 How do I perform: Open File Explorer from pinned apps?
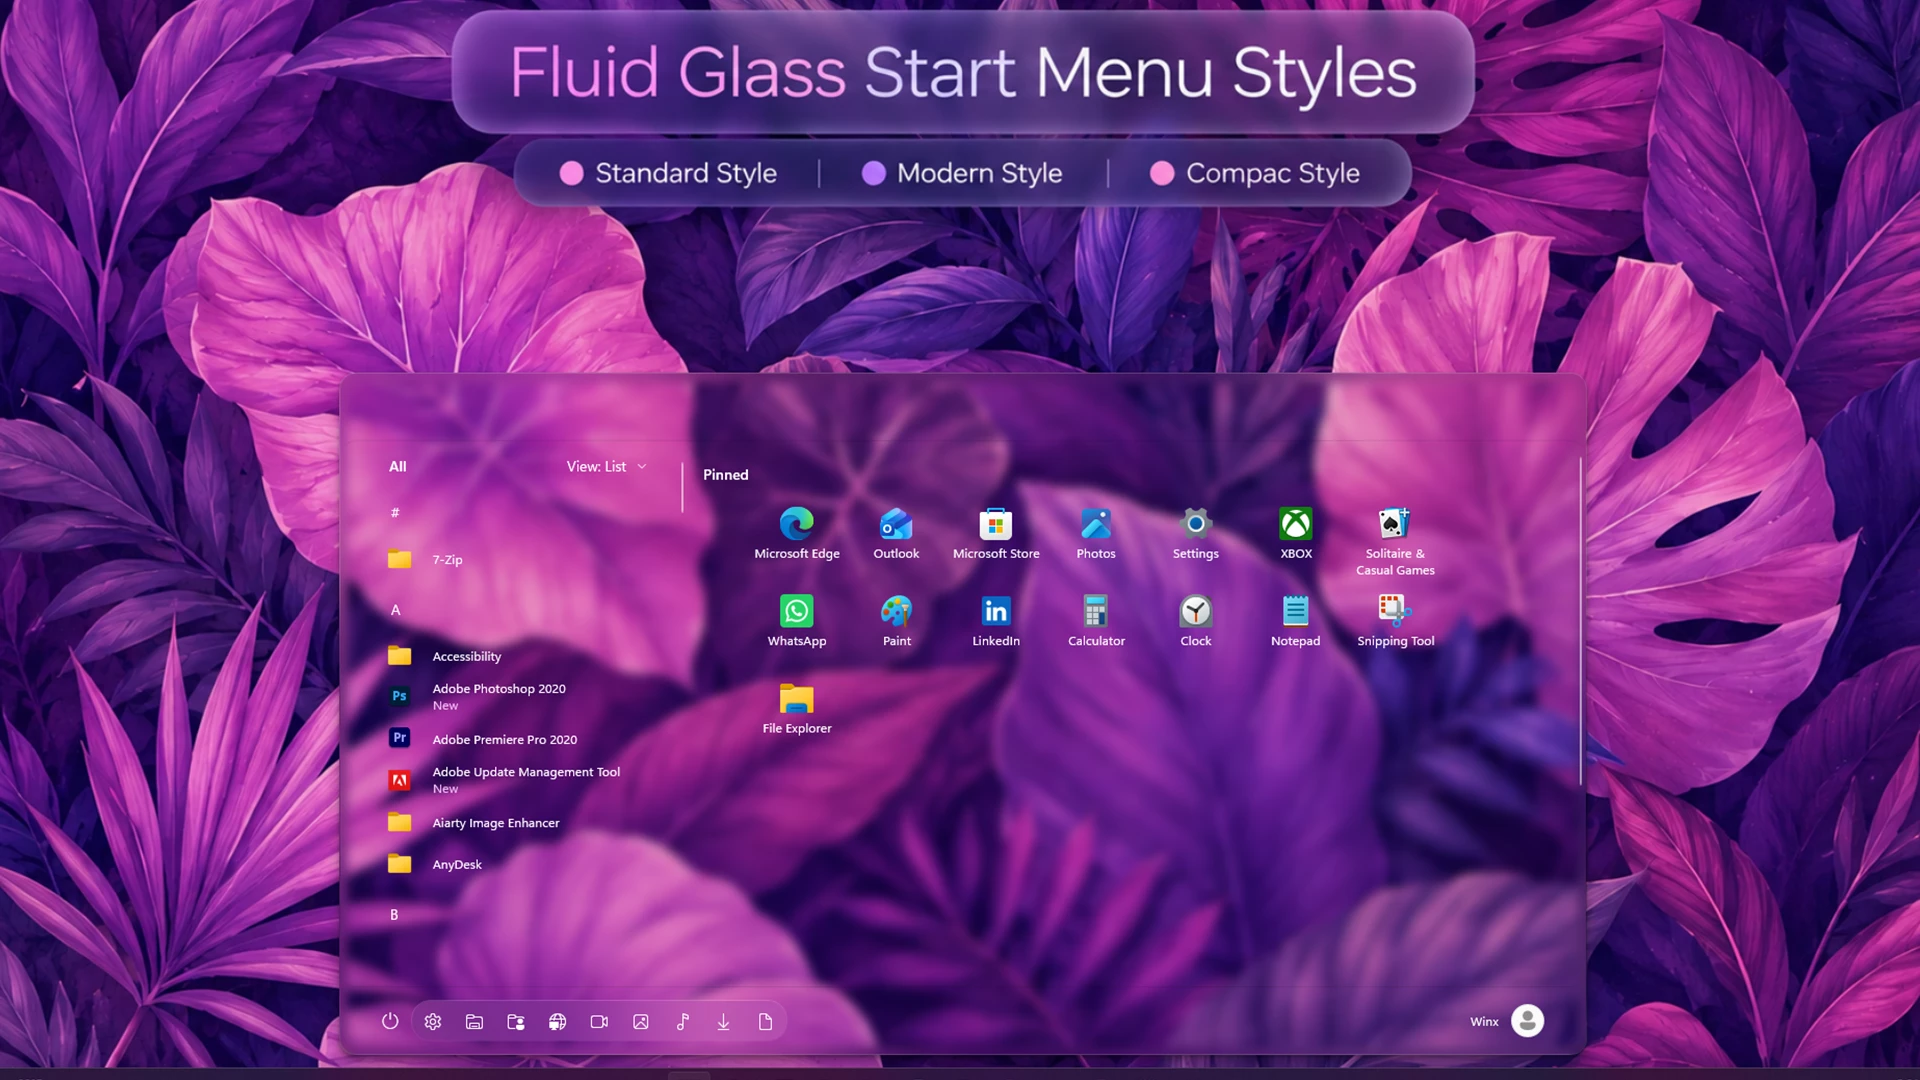797,710
